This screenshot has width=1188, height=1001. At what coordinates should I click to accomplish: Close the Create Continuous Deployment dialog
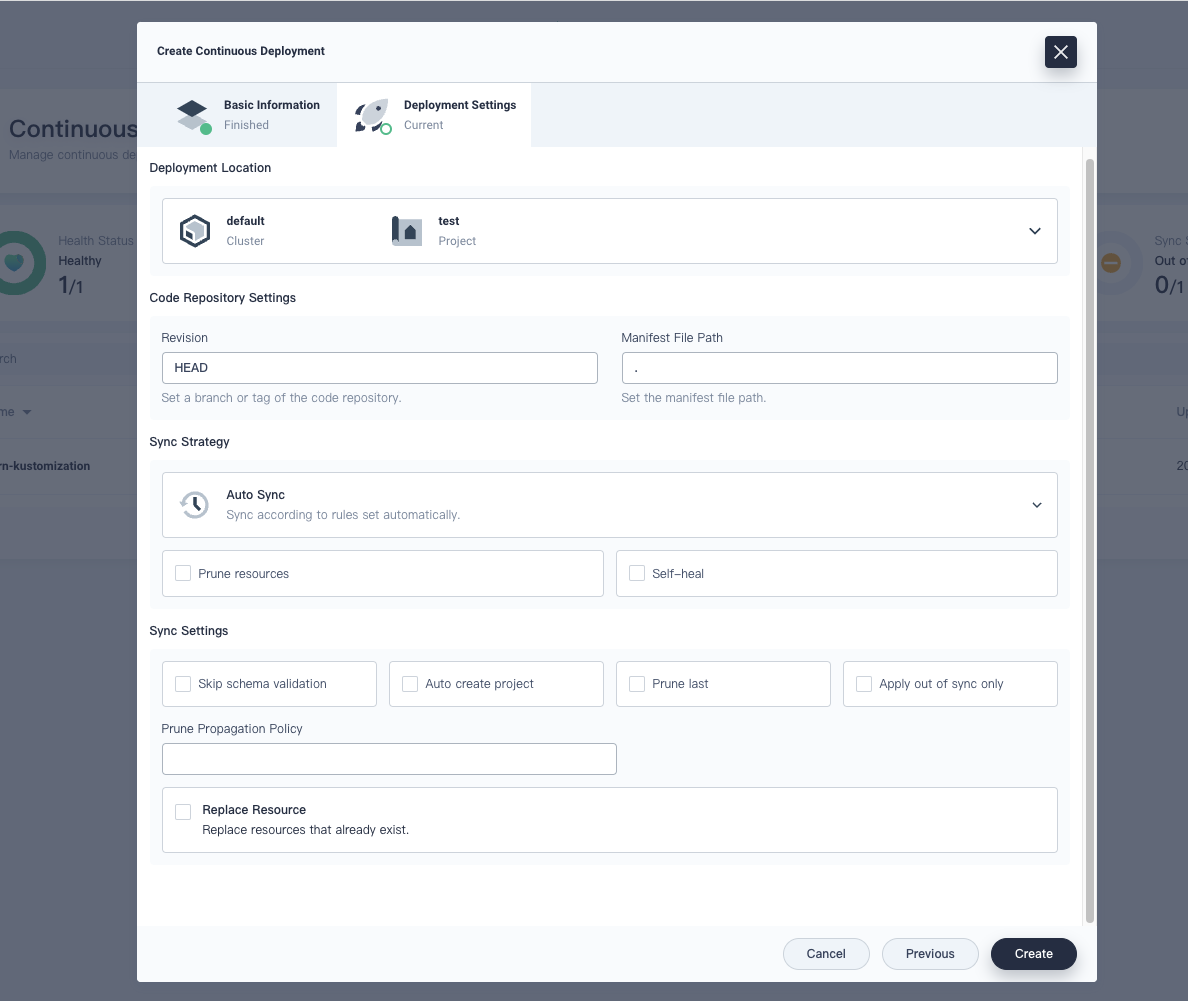click(1060, 52)
